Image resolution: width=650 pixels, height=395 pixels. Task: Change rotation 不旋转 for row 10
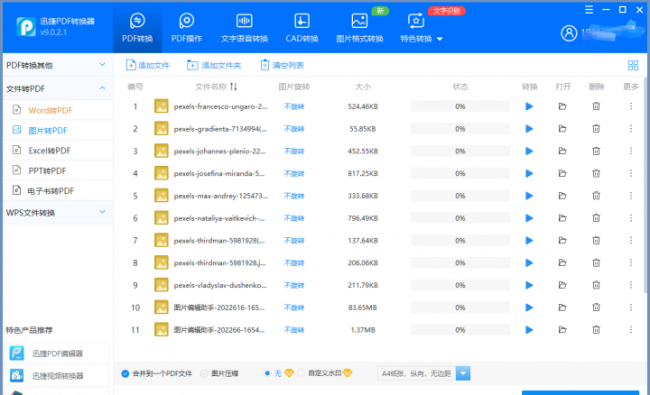(x=294, y=308)
